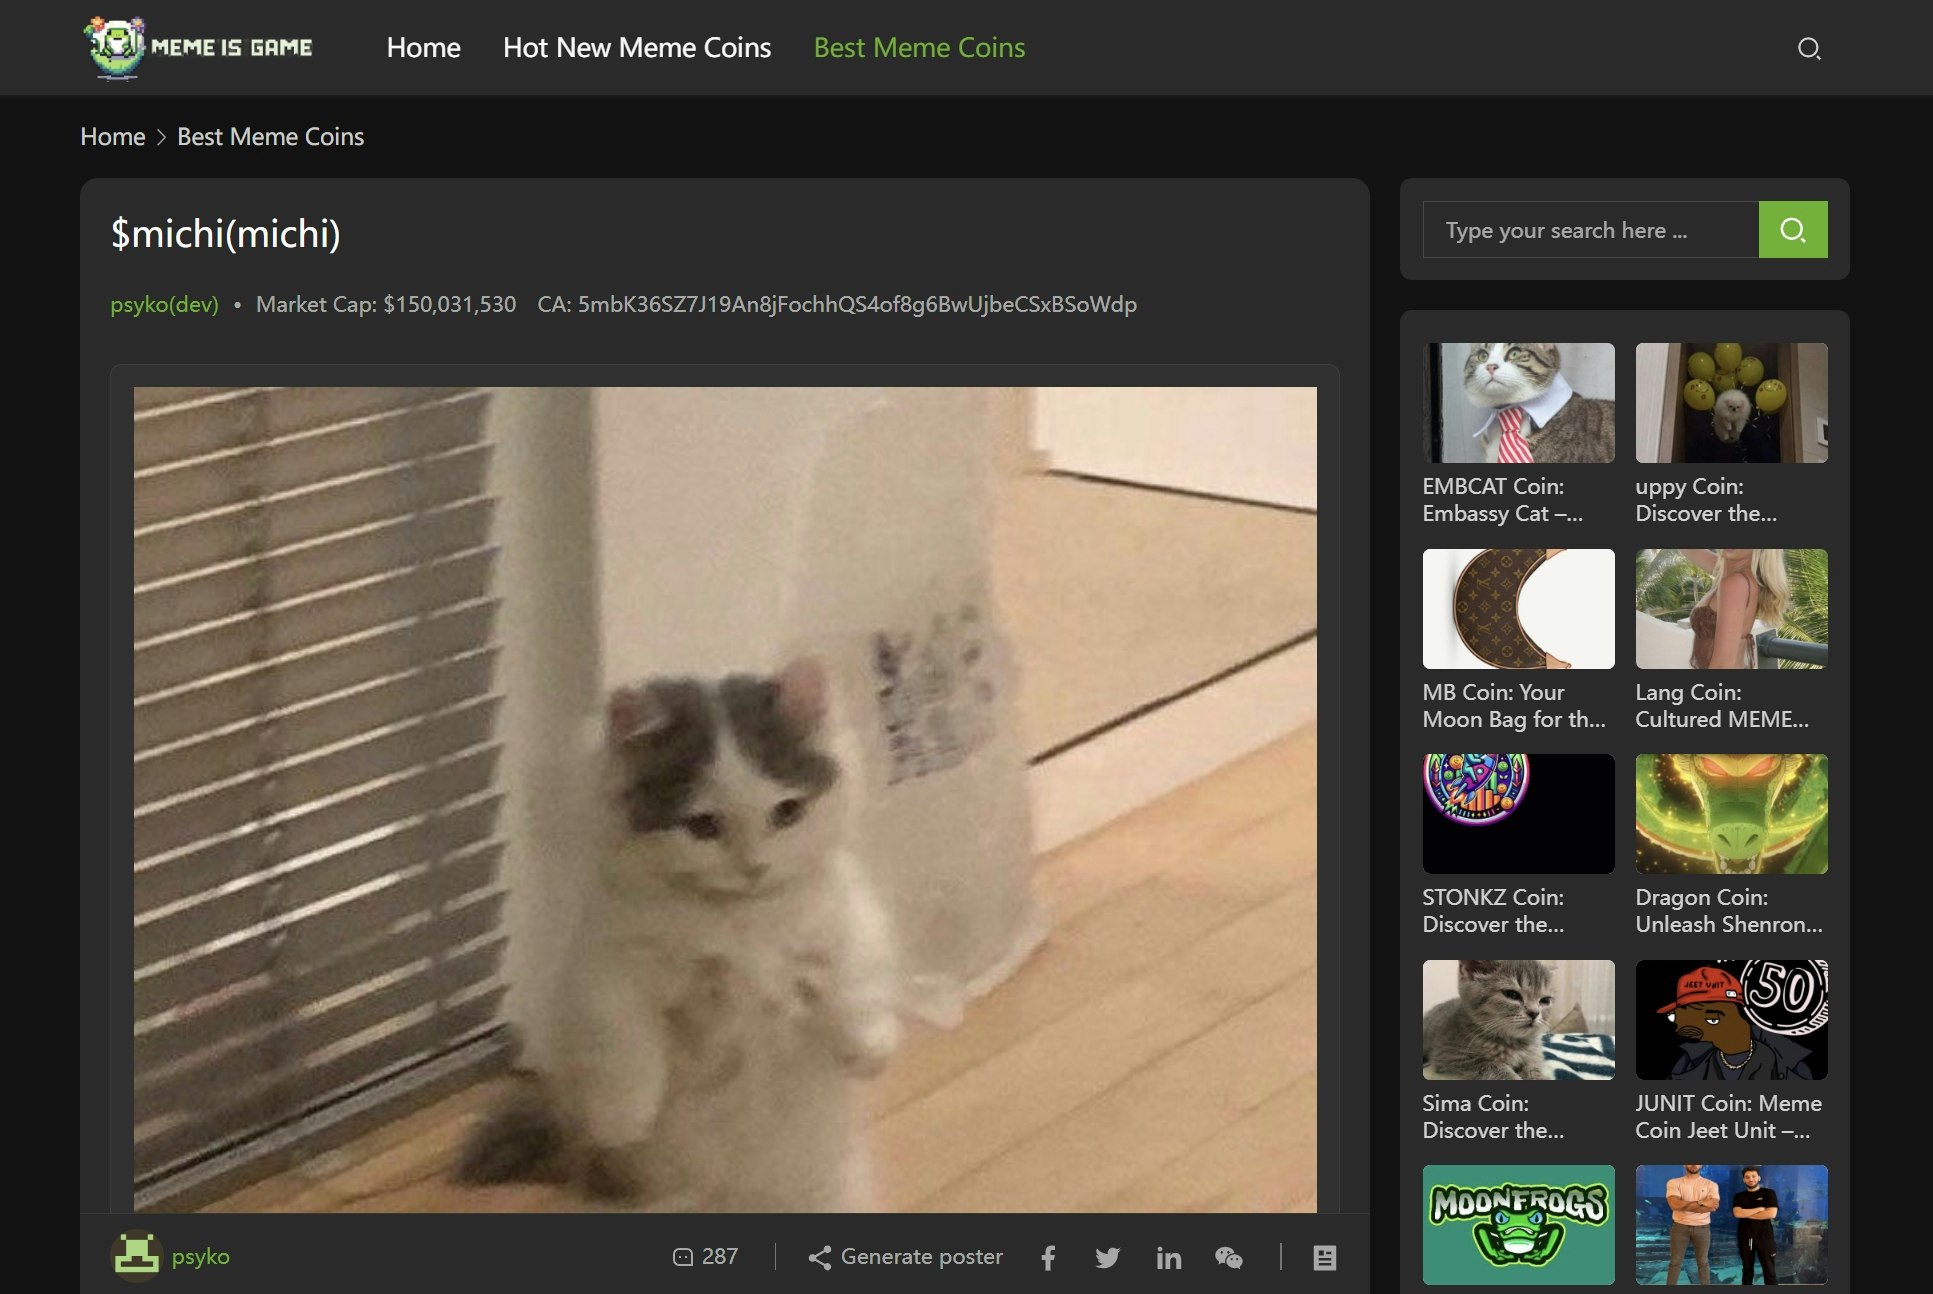Click psyko author avatar at bottom
The image size is (1933, 1294).
136,1256
